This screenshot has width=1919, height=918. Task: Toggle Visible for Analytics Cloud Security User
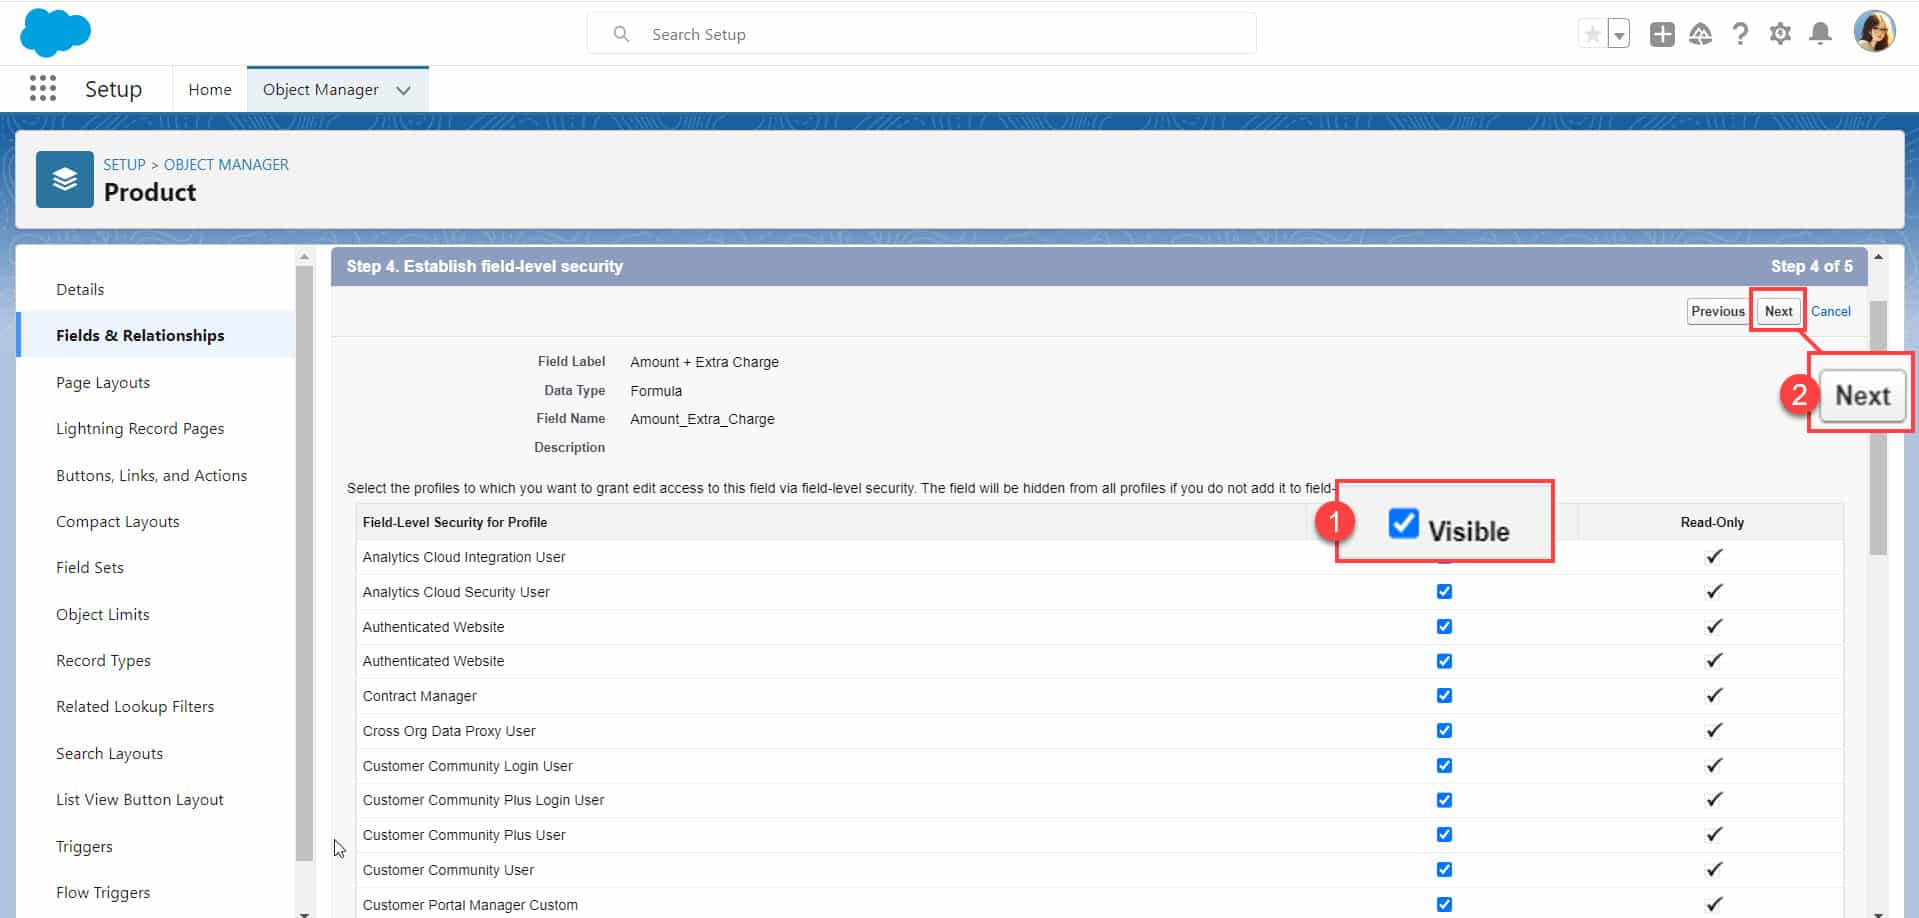tap(1444, 591)
